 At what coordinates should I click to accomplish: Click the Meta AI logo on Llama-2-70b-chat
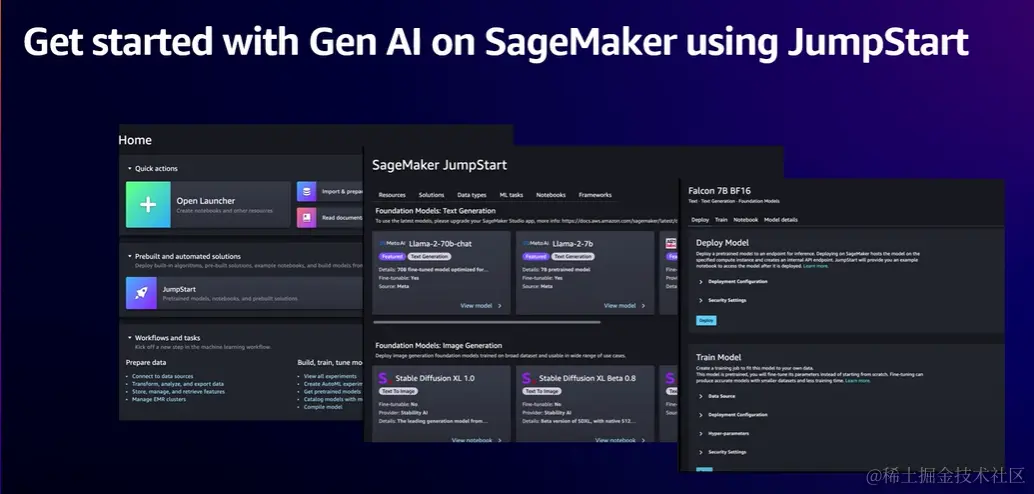click(392, 243)
